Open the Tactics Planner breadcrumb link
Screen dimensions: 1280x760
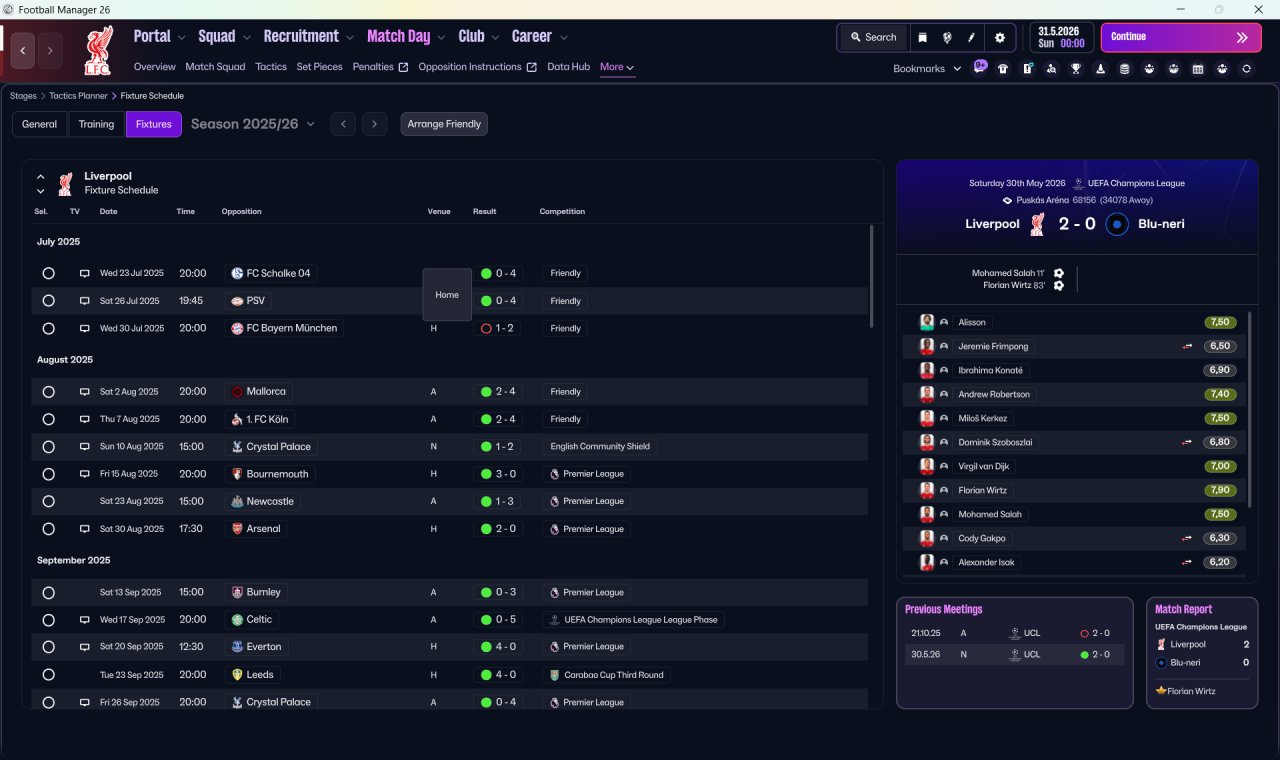point(78,96)
